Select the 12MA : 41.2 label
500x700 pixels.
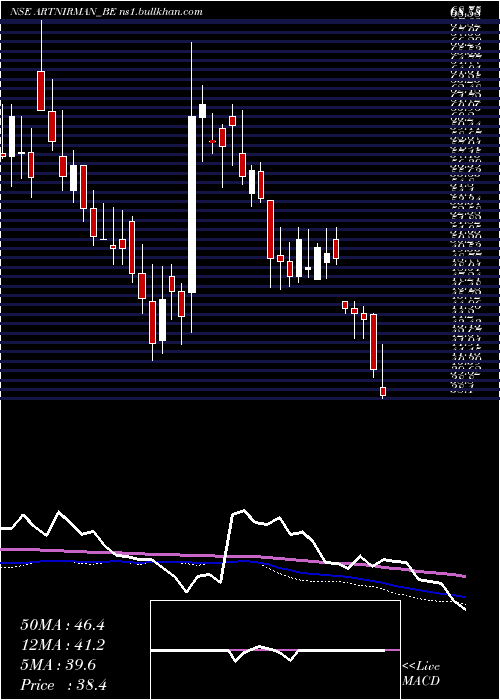coord(62,645)
